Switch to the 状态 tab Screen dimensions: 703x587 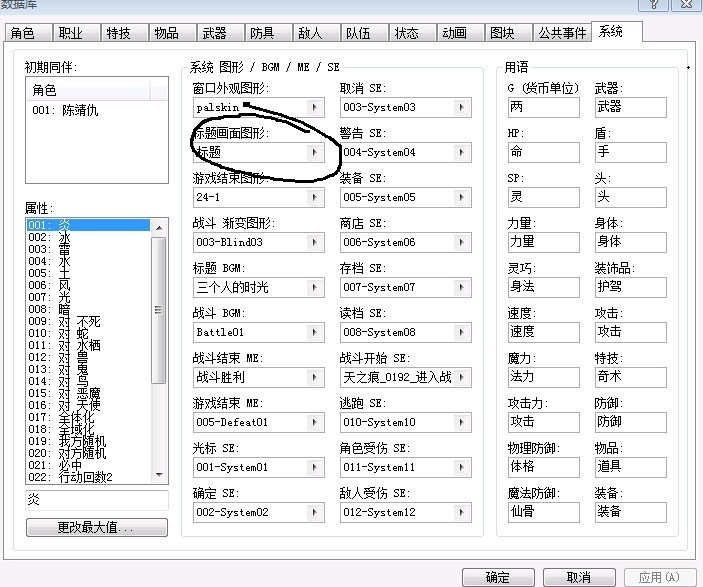(x=412, y=33)
